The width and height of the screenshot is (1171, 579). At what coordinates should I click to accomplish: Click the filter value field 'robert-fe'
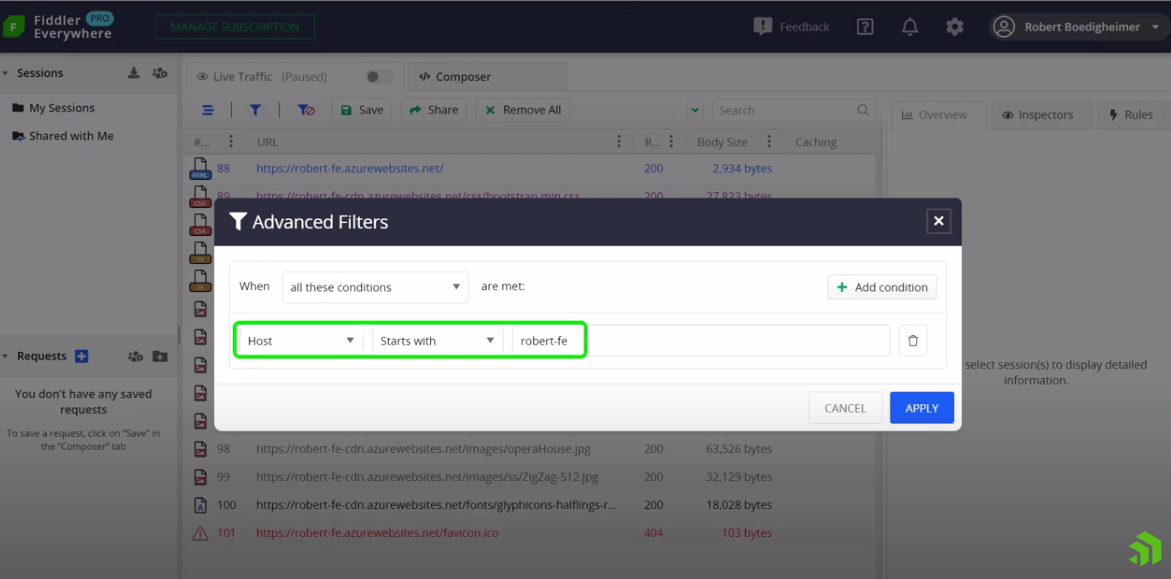[x=701, y=341]
